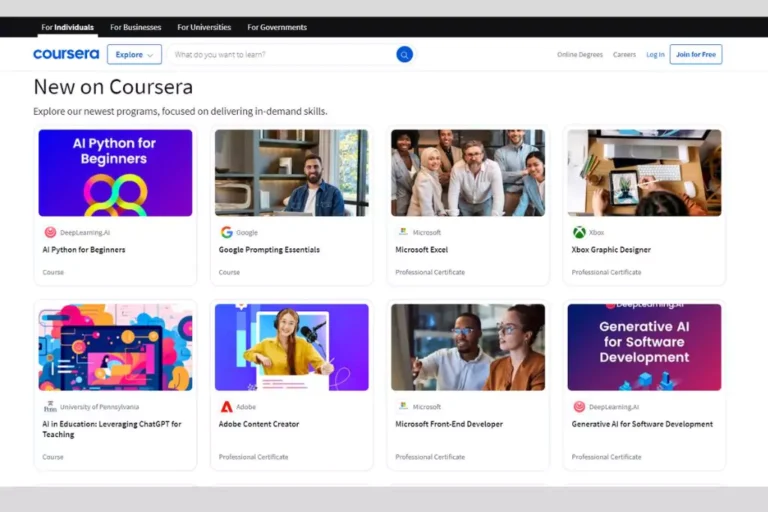Click the 'New on Coursera' heading
Viewport: 768px width, 512px height.
(113, 87)
